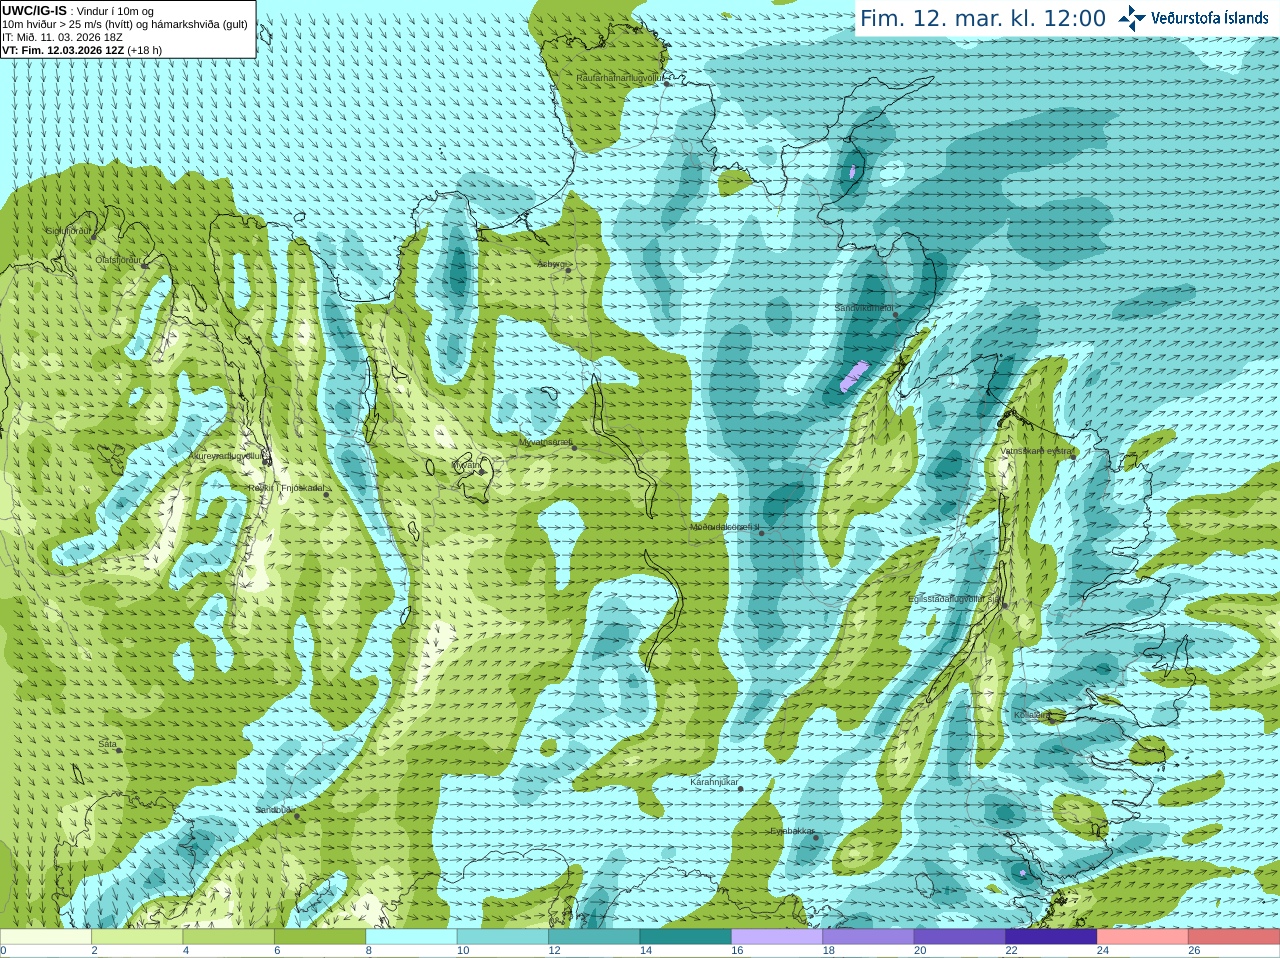The image size is (1280, 958).
Task: Select the Sáta station label
Action: [x=108, y=744]
